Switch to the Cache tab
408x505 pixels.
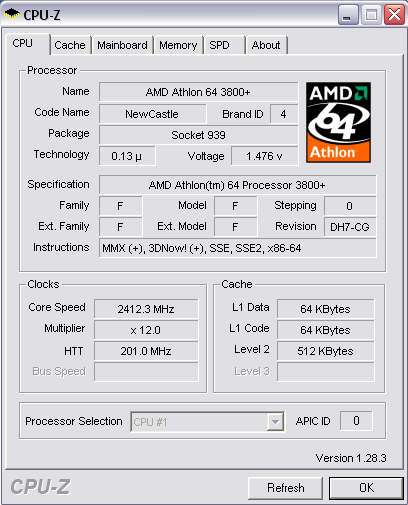coord(70,45)
